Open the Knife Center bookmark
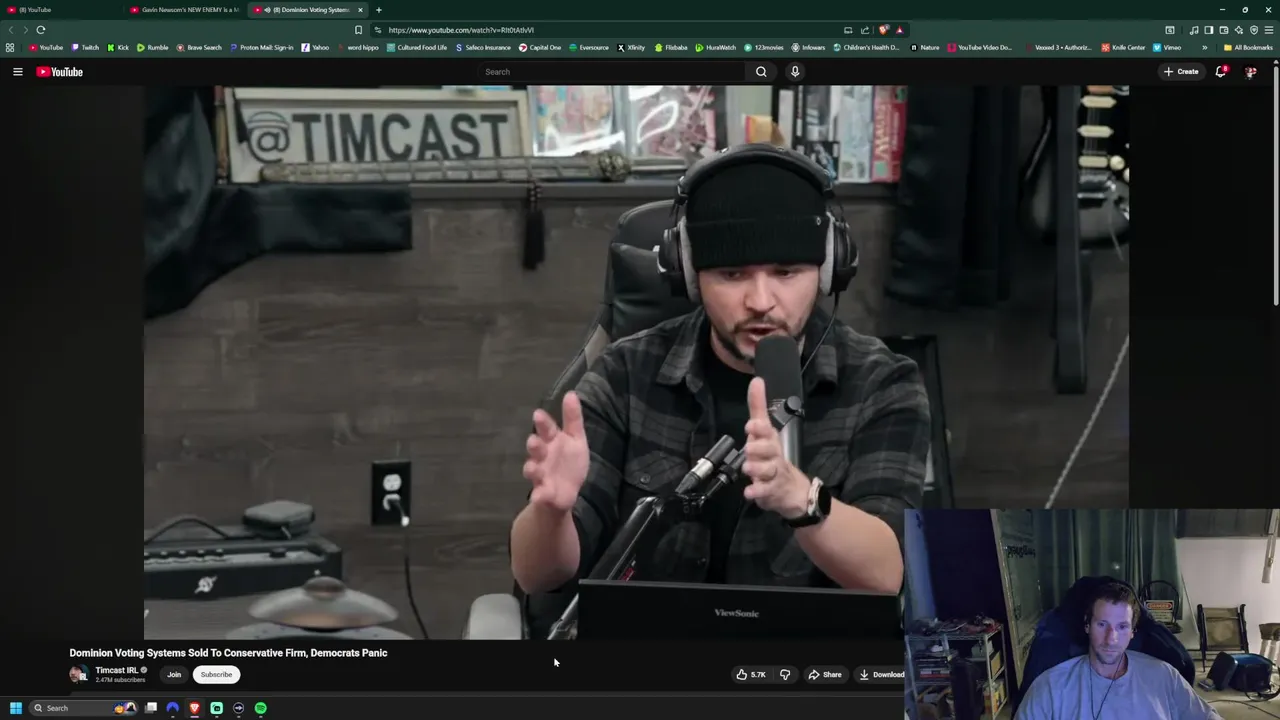Viewport: 1280px width, 720px height. click(x=1123, y=47)
